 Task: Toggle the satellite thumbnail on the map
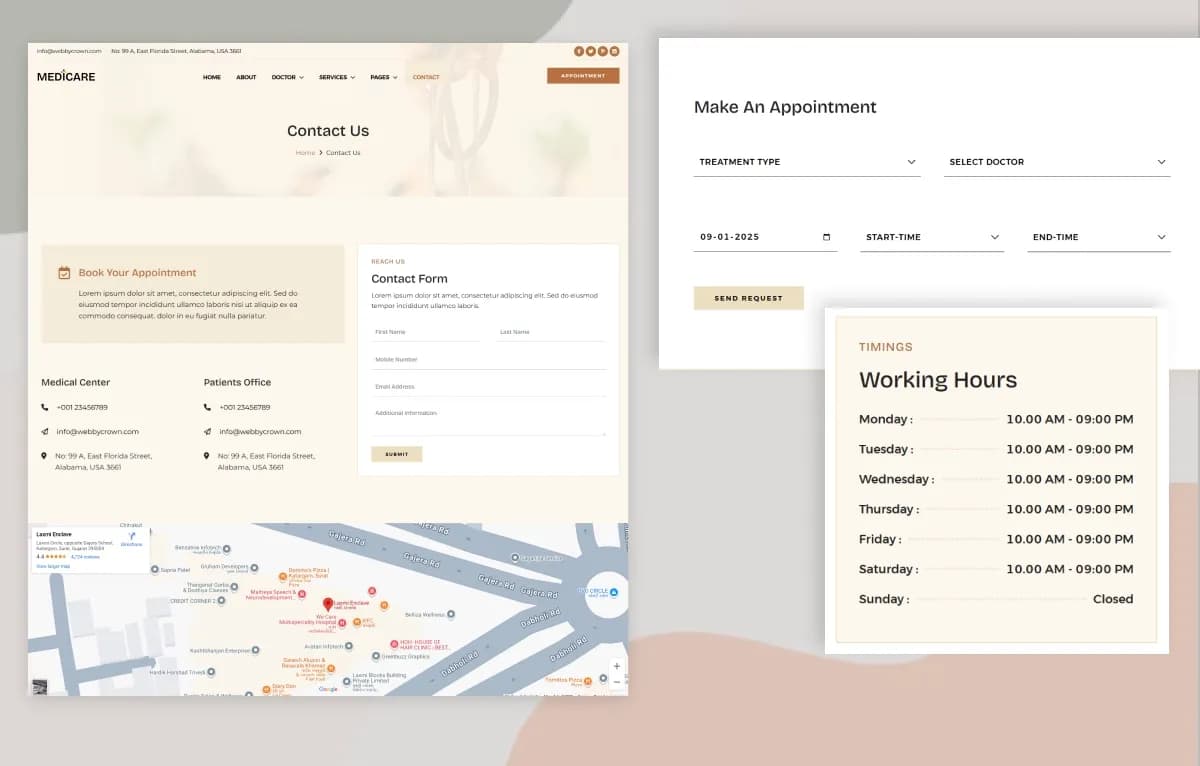pyautogui.click(x=40, y=686)
